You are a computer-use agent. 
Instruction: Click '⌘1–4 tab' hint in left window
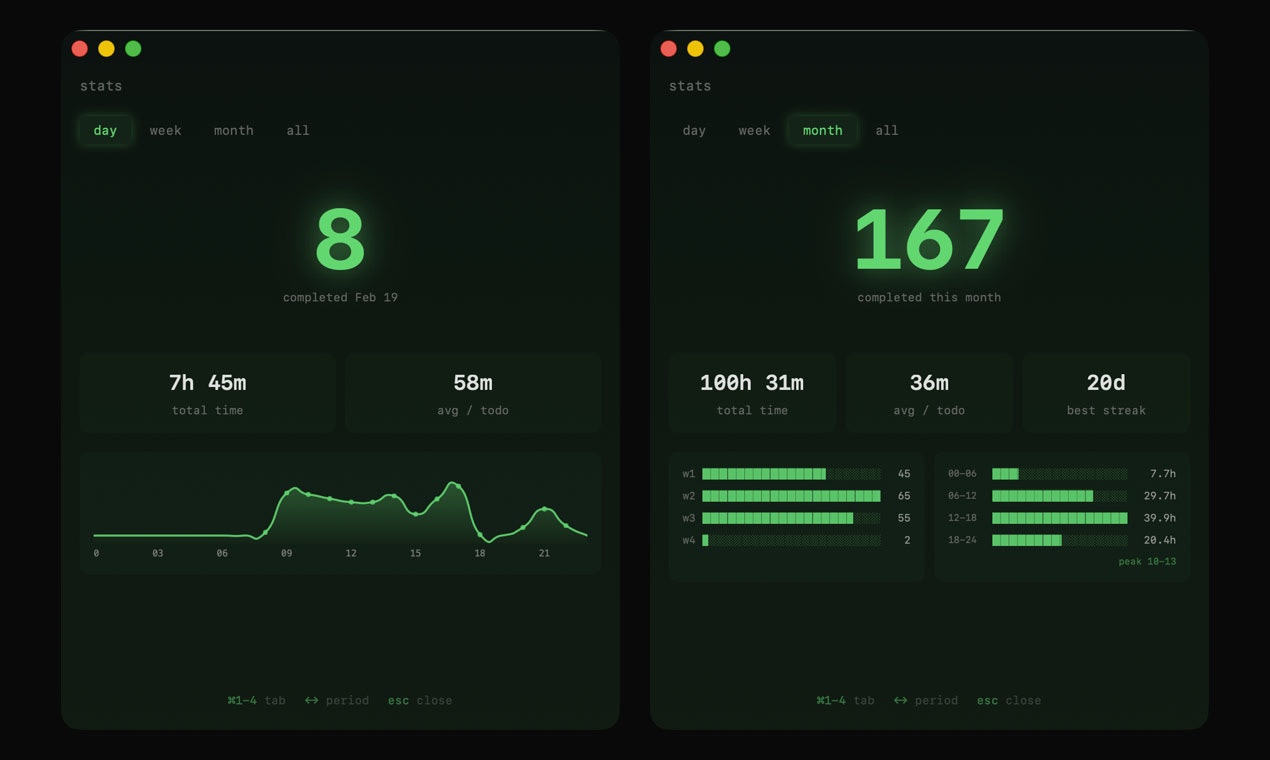tap(257, 700)
